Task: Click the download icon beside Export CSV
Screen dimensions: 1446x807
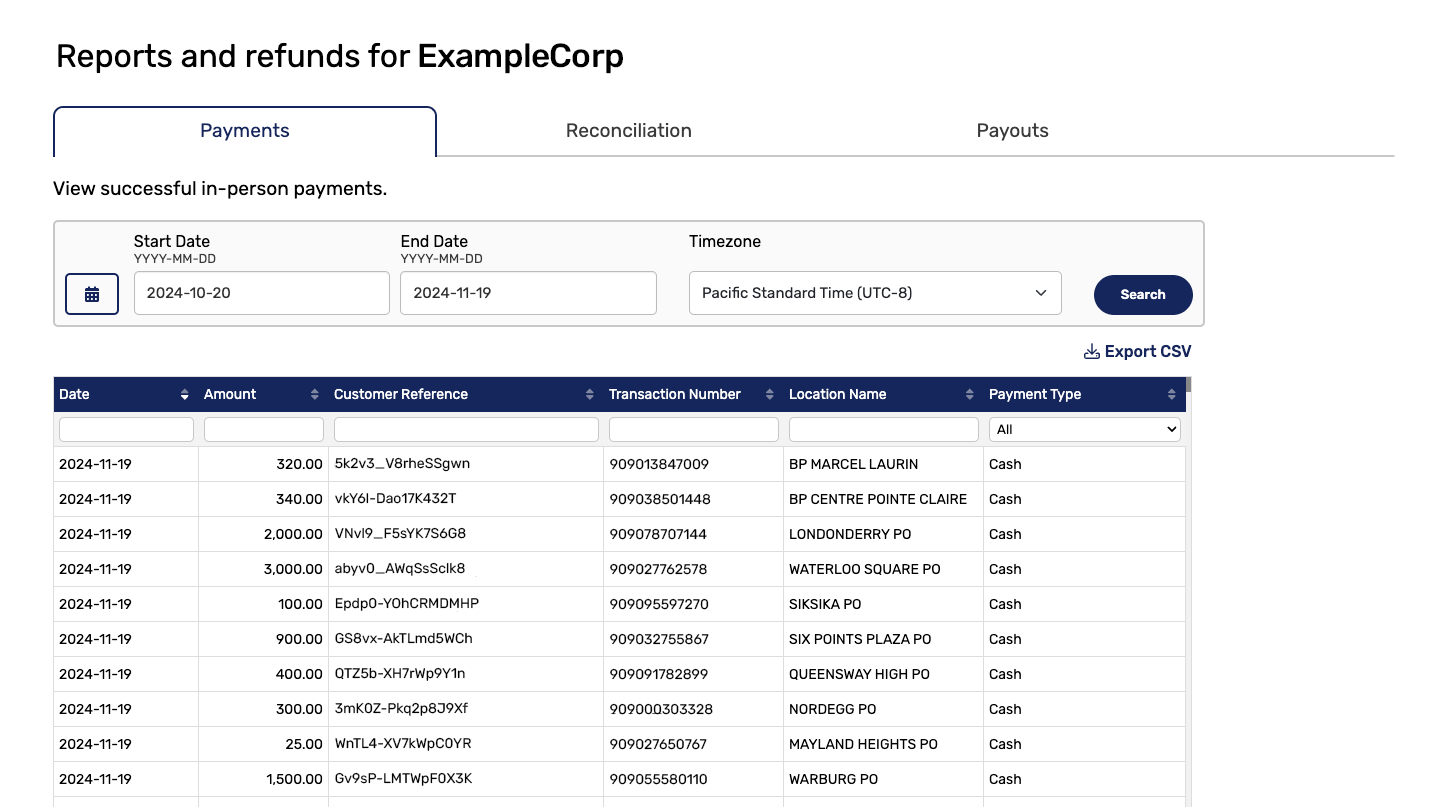Action: click(1090, 351)
